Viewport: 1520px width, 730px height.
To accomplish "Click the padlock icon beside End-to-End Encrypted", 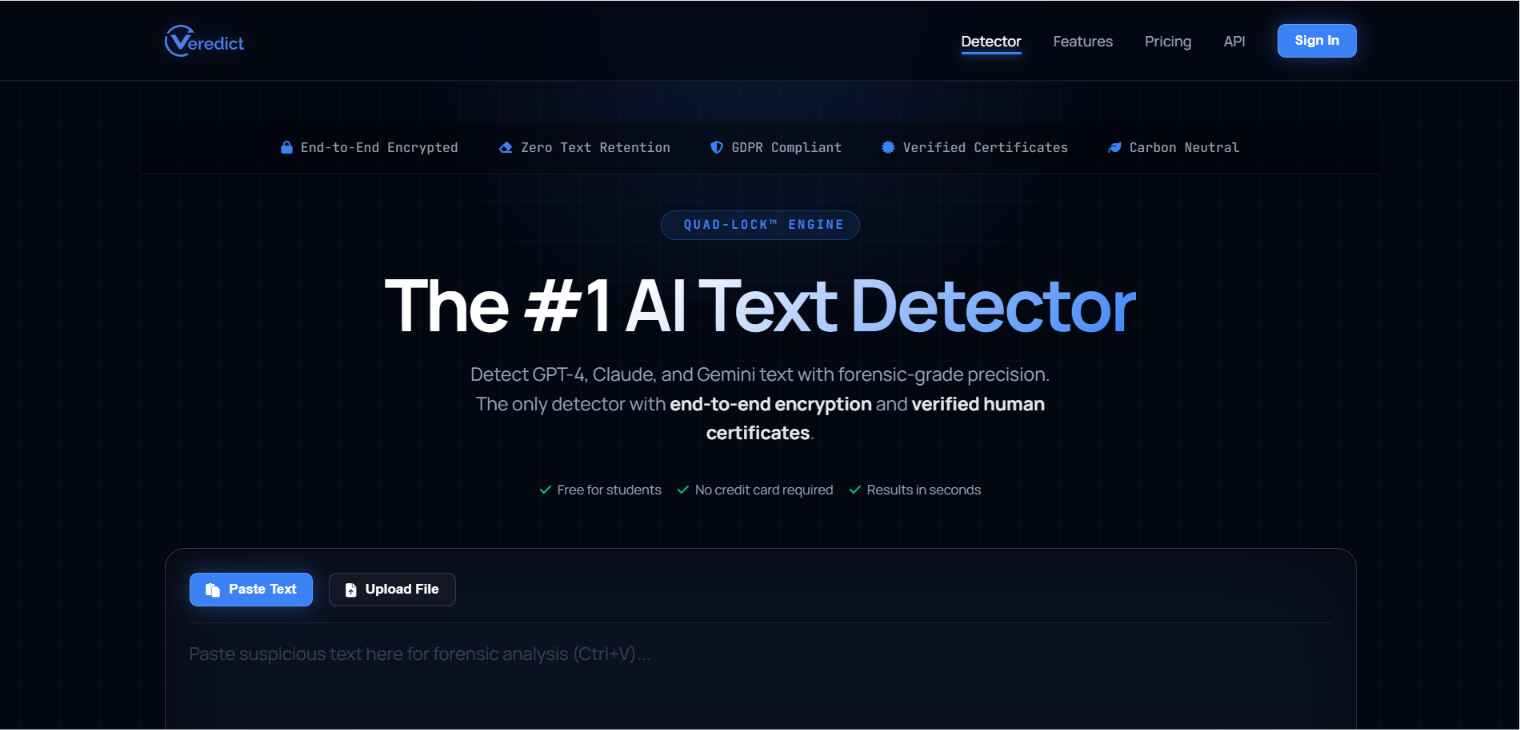I will click(287, 147).
